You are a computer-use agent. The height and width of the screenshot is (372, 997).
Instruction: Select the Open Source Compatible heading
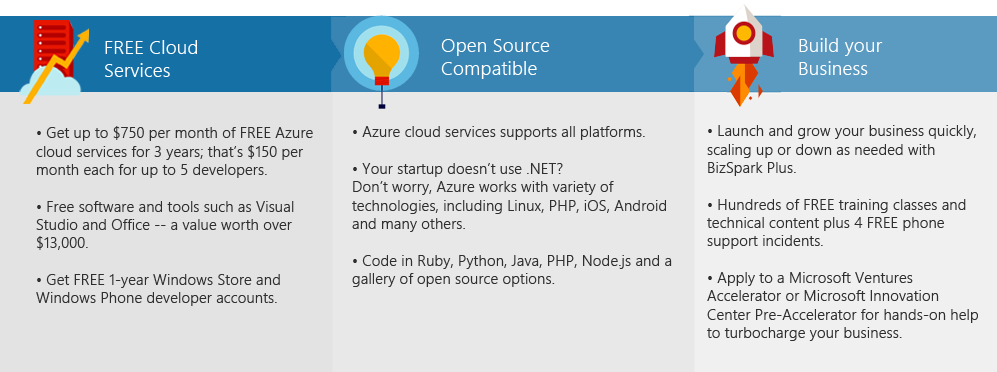point(495,57)
